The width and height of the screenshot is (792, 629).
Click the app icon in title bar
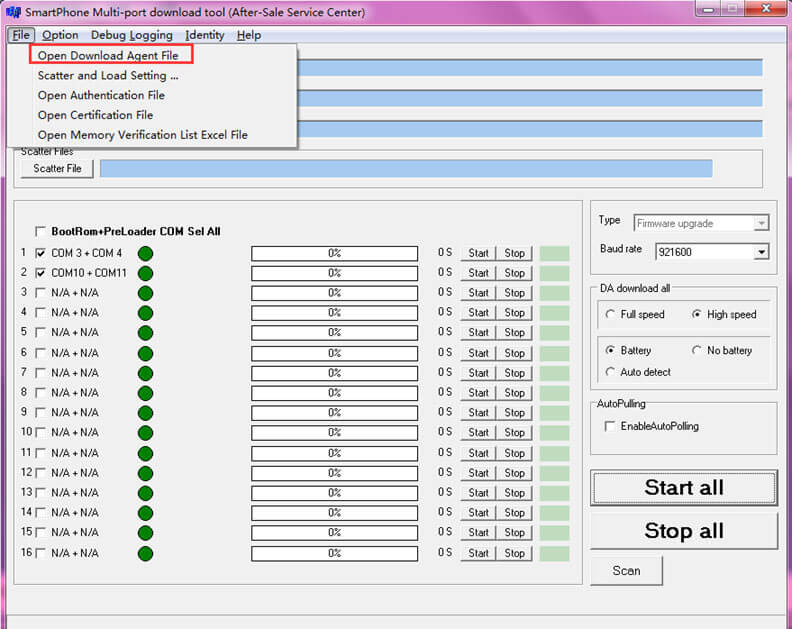(13, 12)
